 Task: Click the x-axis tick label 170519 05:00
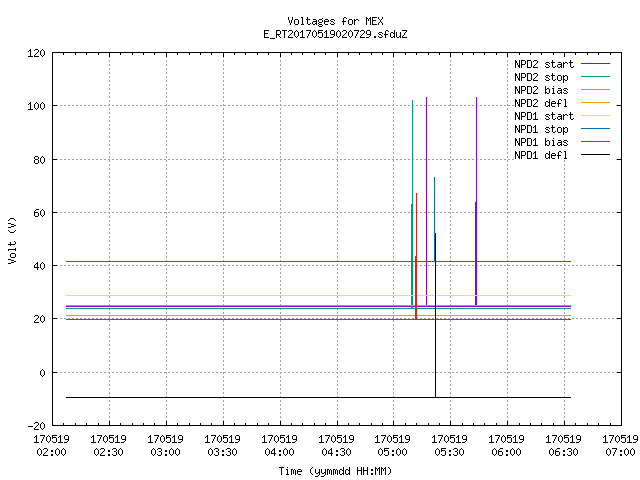pyautogui.click(x=392, y=446)
